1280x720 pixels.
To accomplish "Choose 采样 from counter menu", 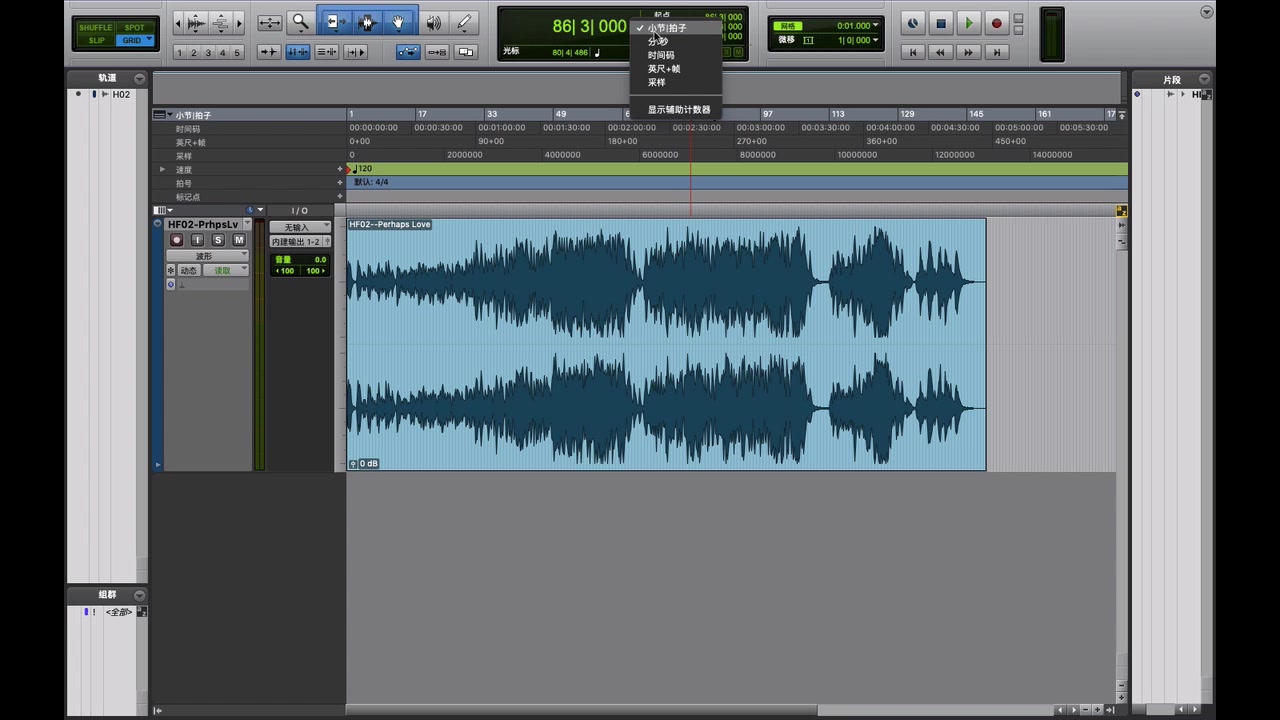I will (x=675, y=82).
